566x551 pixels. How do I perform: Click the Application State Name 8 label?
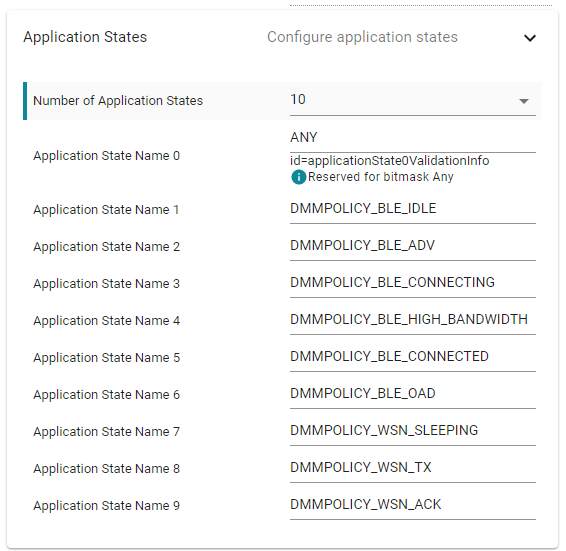pos(106,469)
